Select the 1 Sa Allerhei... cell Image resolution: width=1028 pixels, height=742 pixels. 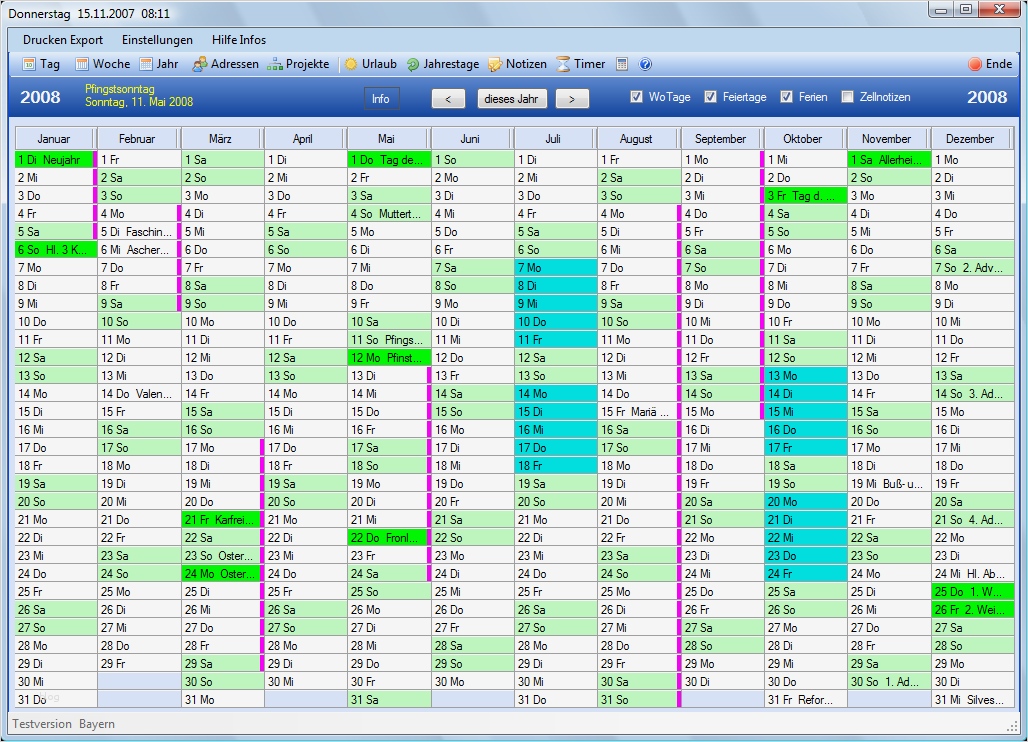889,159
